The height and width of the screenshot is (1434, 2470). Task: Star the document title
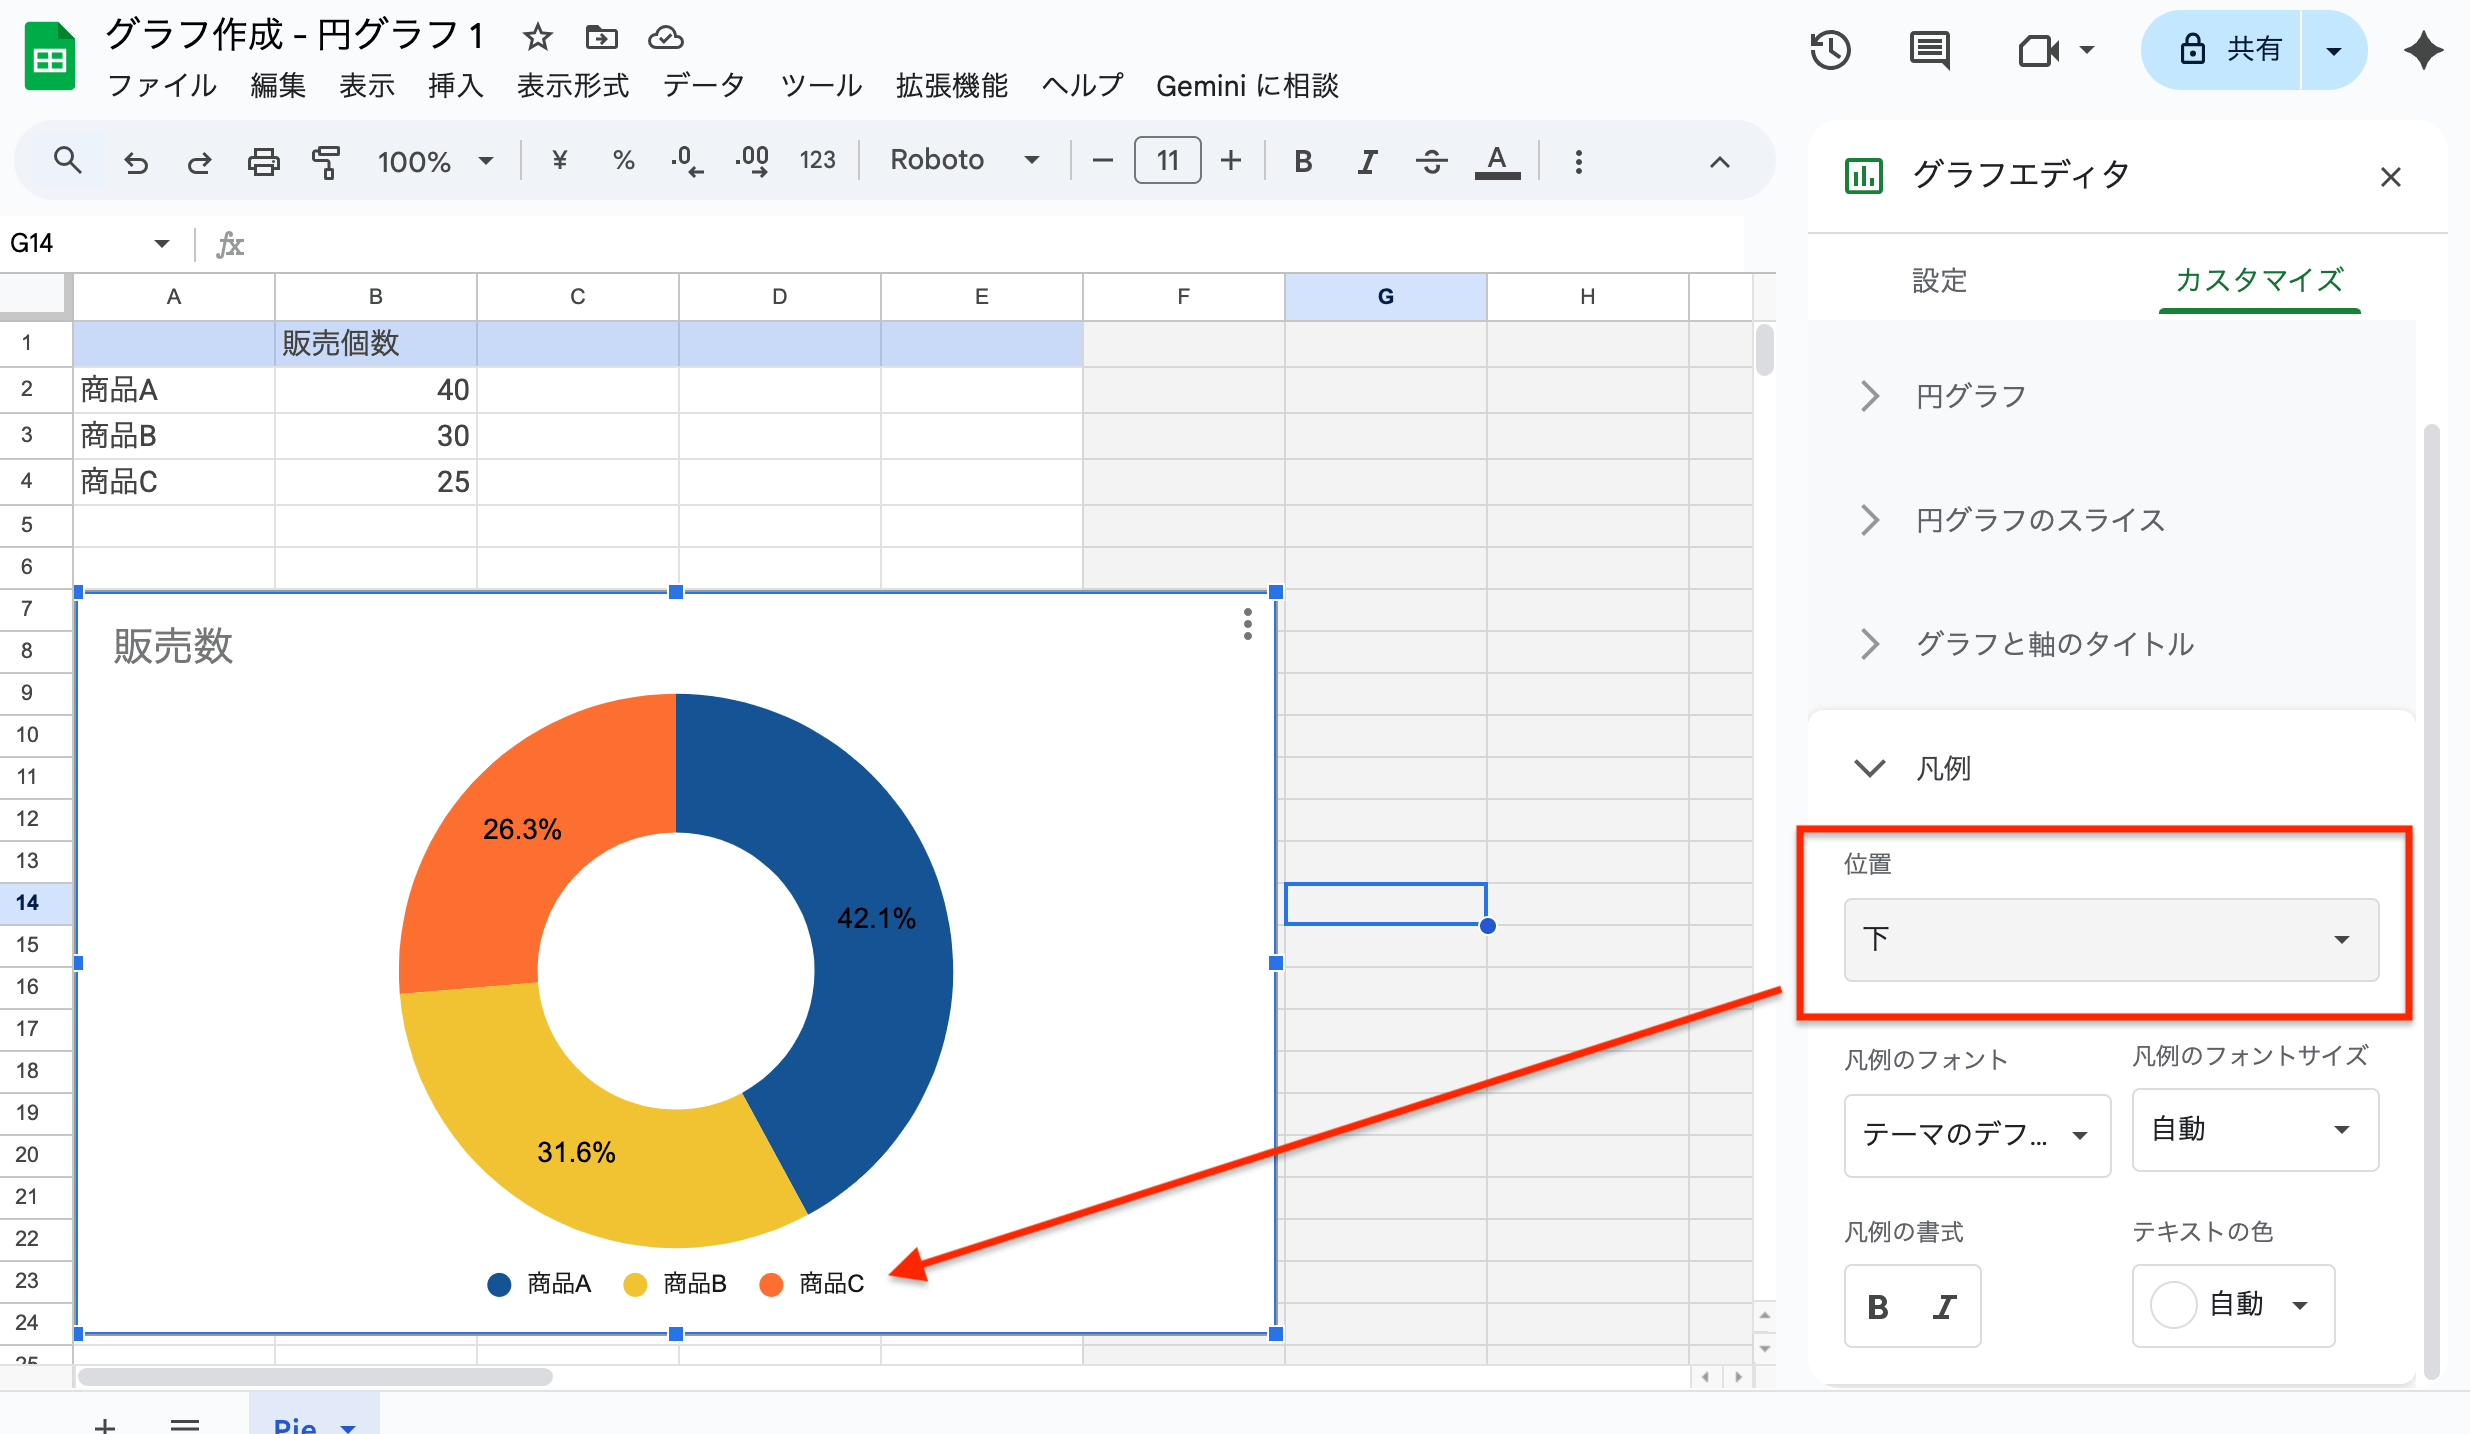click(537, 38)
